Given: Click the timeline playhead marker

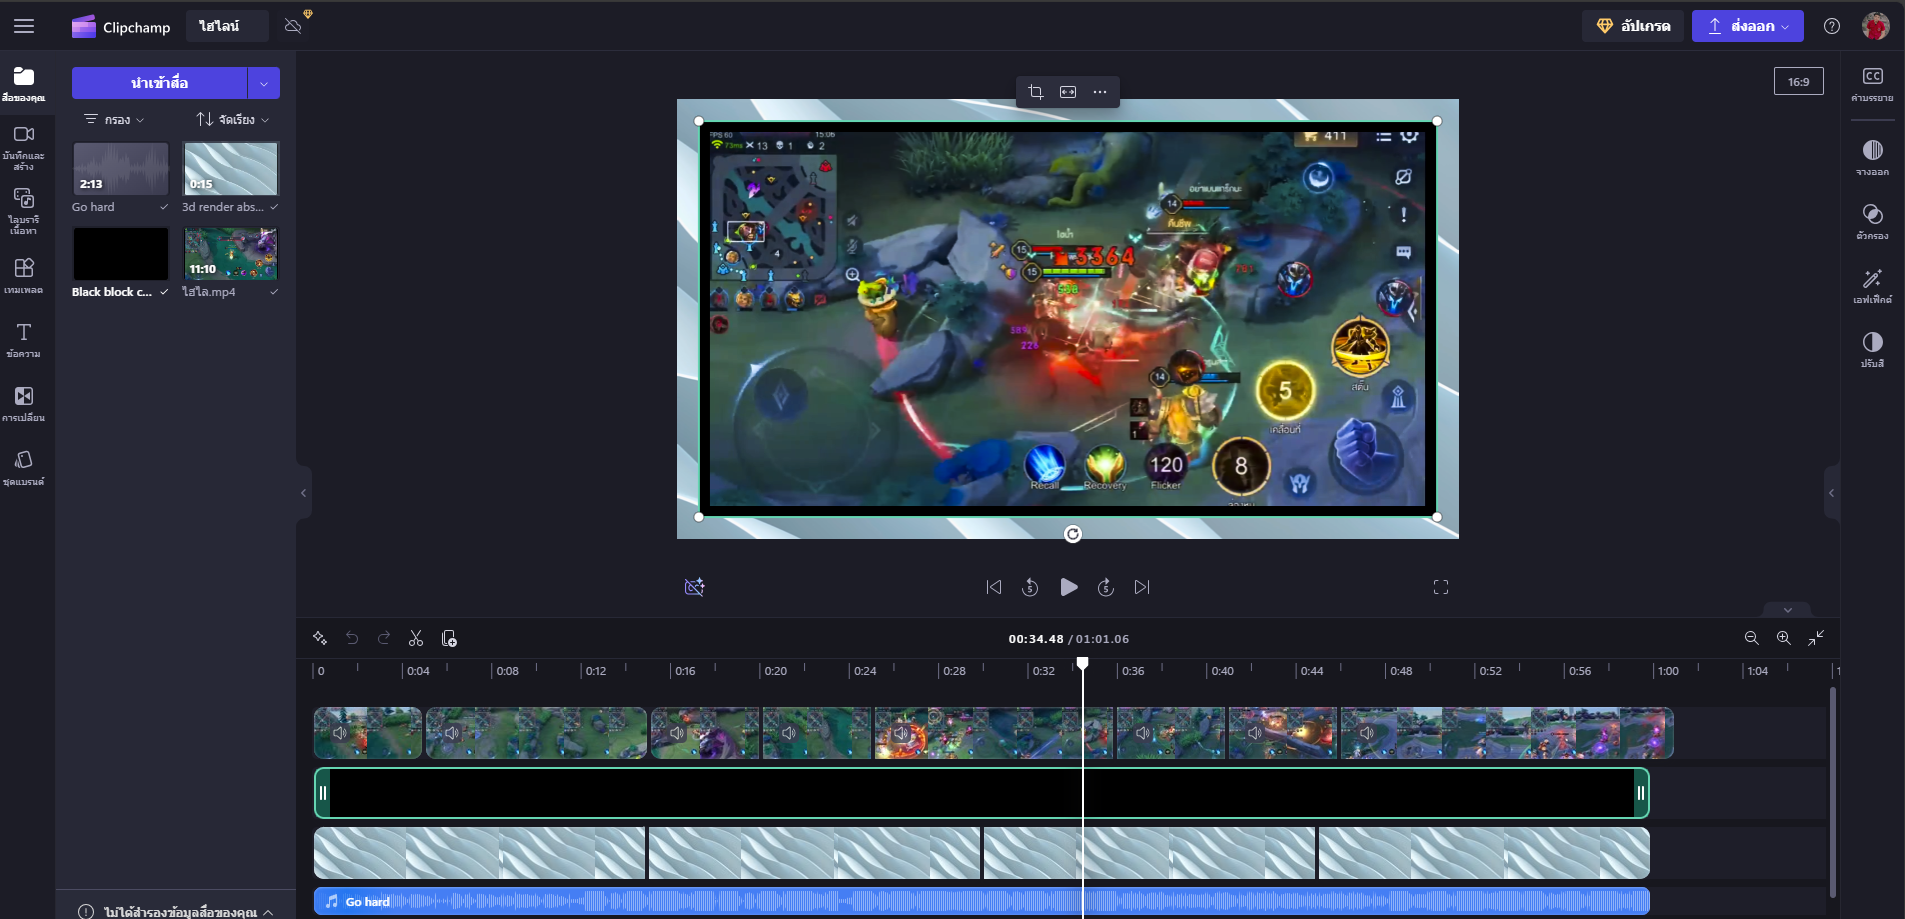Looking at the screenshot, I should [1082, 664].
